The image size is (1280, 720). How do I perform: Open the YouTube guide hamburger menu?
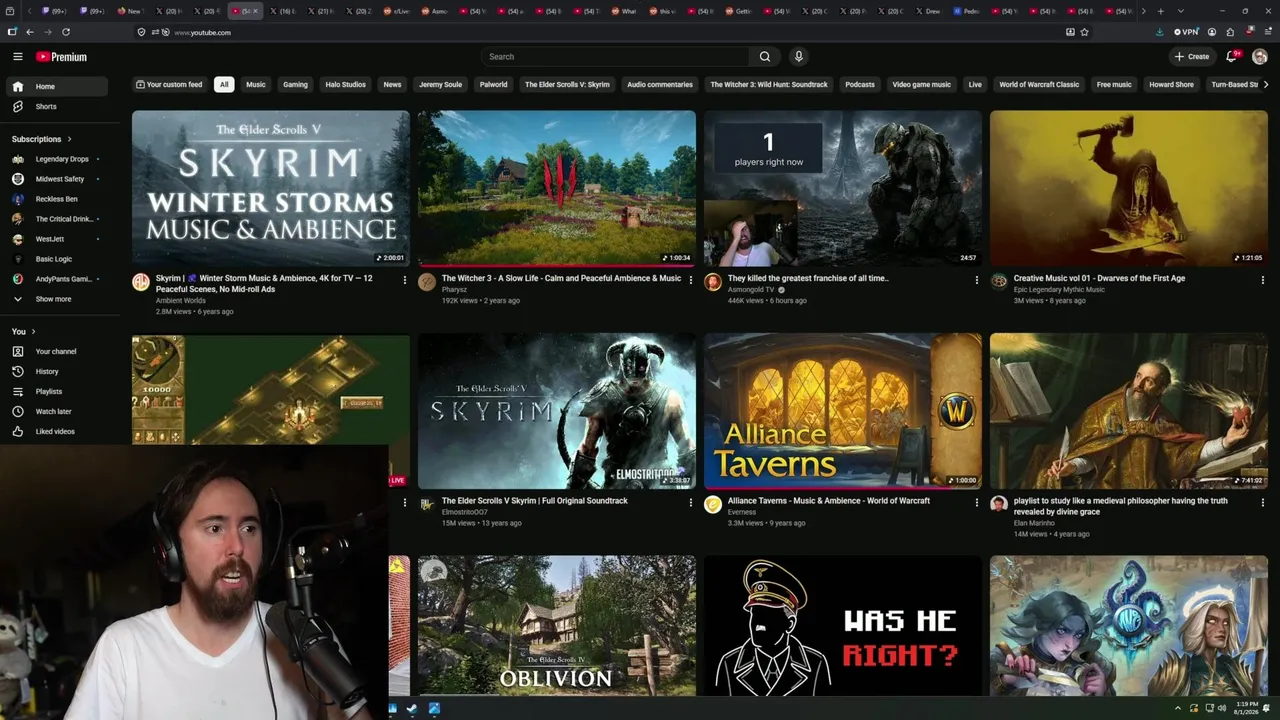tap(17, 57)
